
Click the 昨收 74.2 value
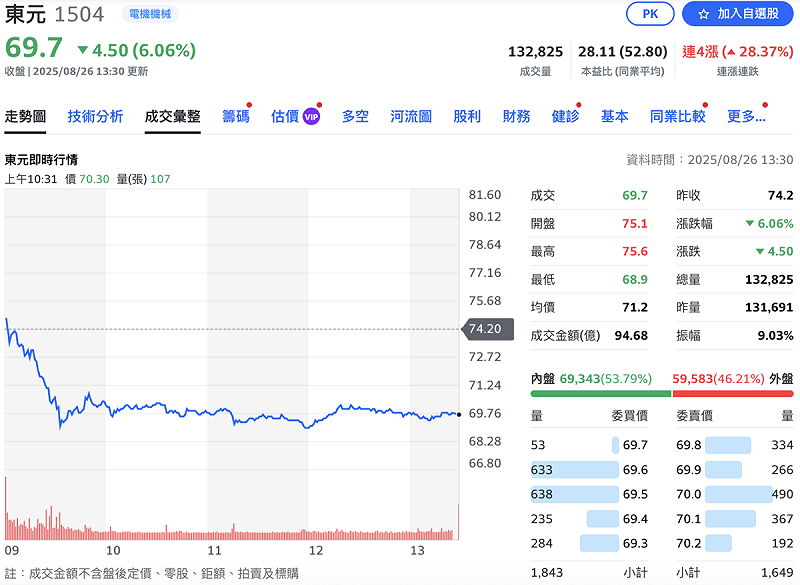[x=781, y=195]
